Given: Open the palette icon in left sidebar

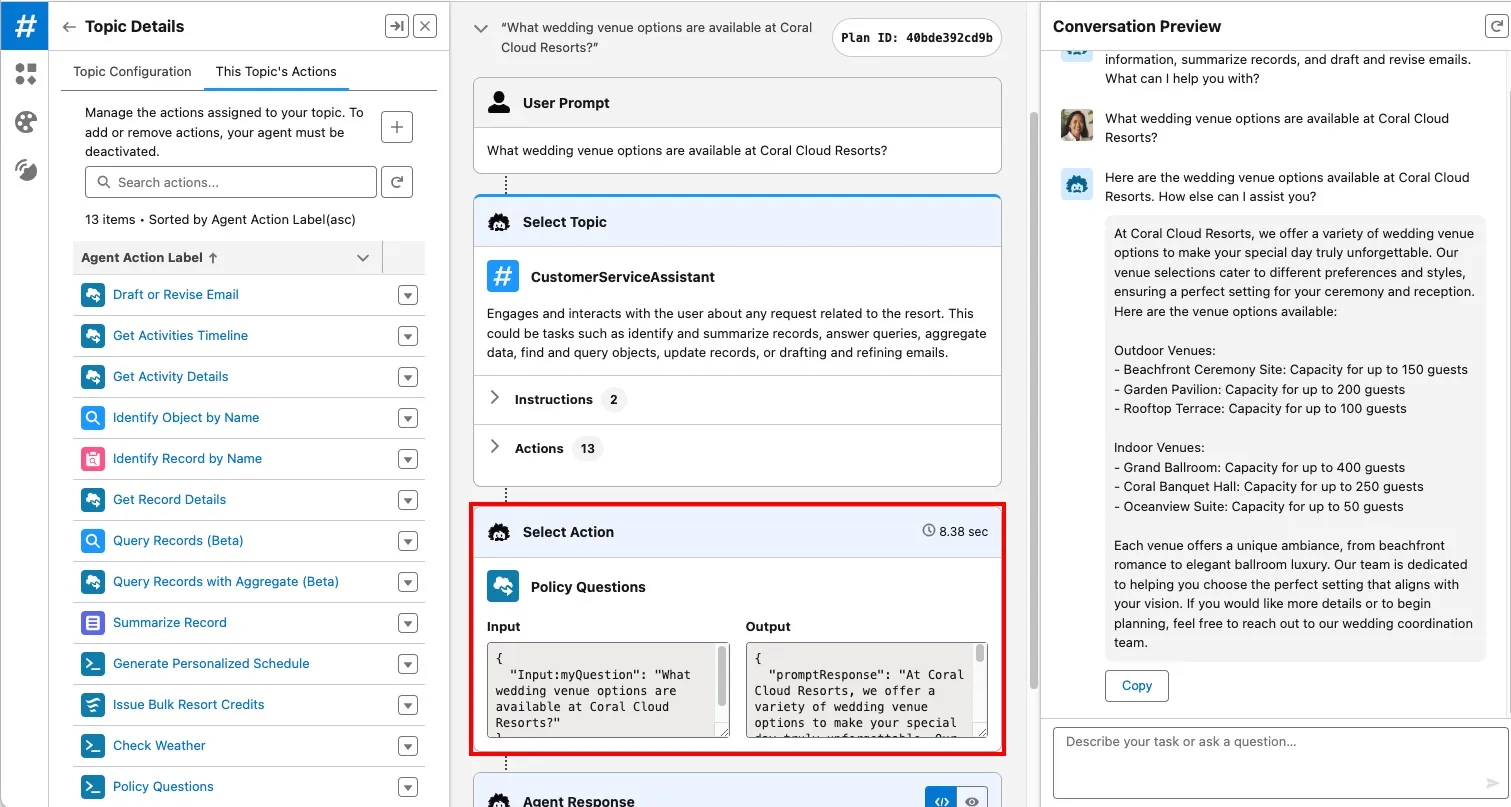Looking at the screenshot, I should pos(25,122).
